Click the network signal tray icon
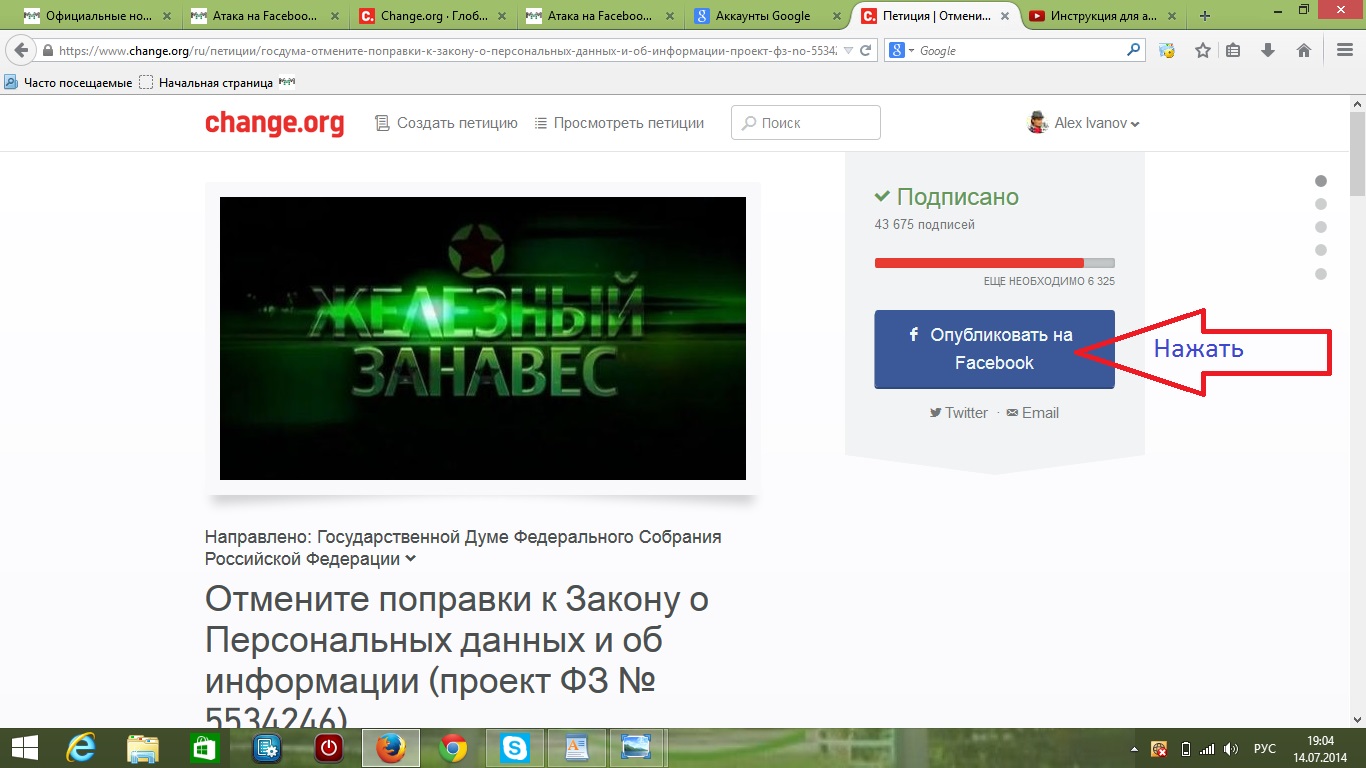Screen dimensions: 1366x768 coord(1207,749)
